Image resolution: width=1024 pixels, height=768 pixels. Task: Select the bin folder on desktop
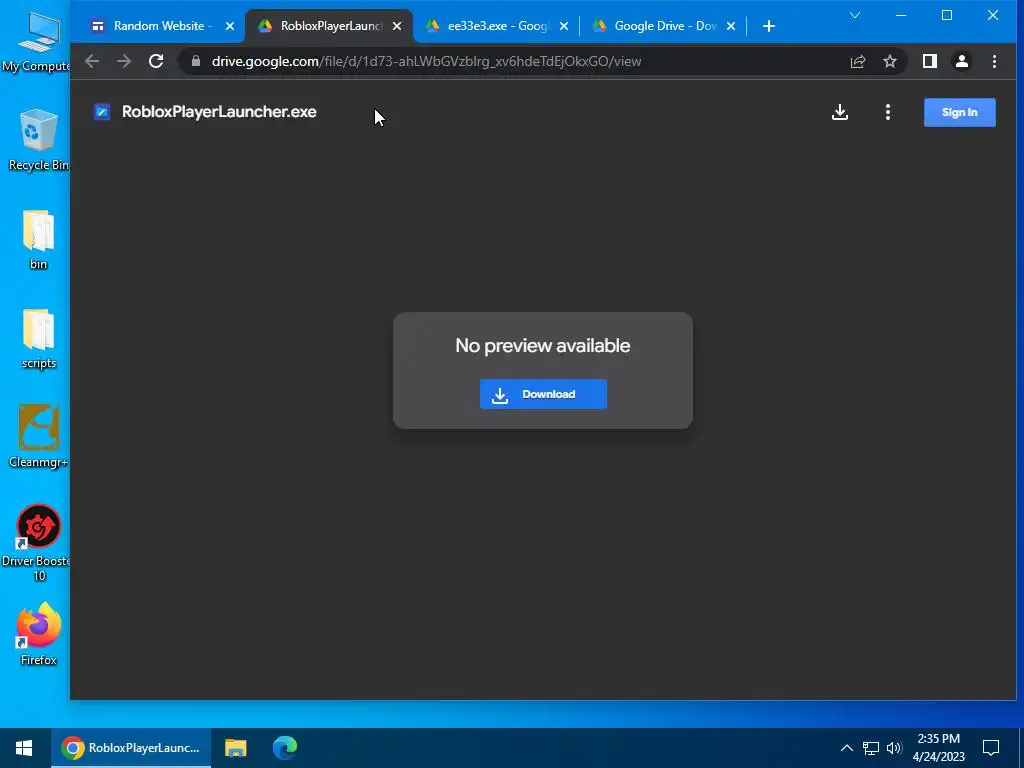tap(39, 240)
